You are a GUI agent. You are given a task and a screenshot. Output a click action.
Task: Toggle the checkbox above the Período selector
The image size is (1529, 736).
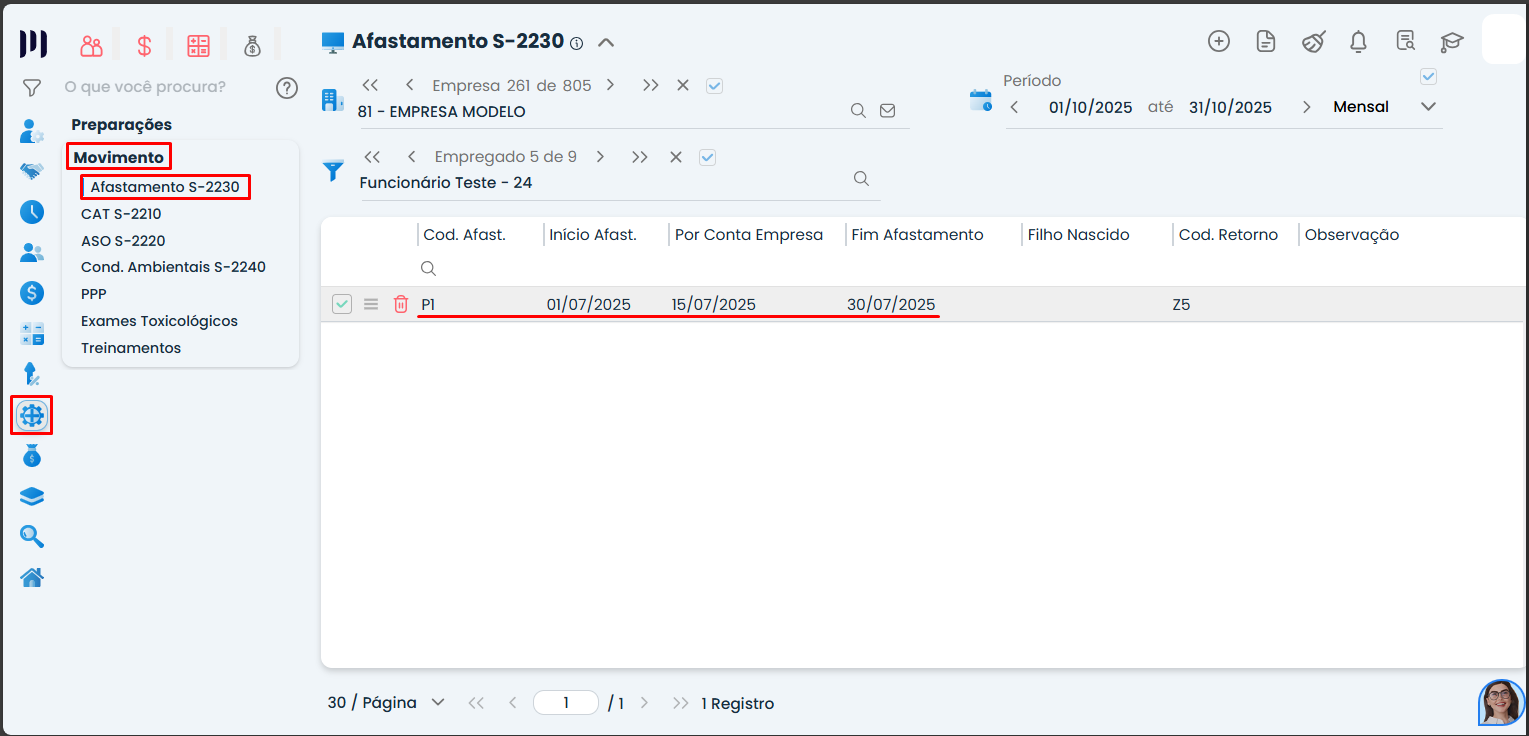pyautogui.click(x=1428, y=77)
